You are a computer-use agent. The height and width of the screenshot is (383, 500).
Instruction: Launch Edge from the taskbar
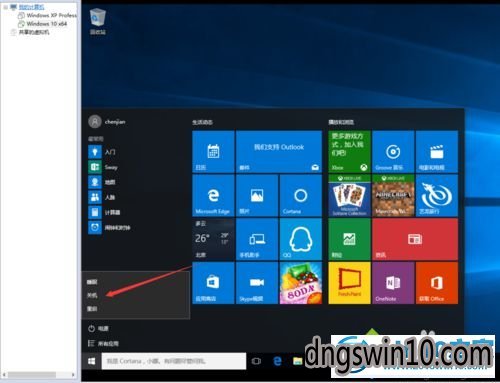click(x=277, y=361)
